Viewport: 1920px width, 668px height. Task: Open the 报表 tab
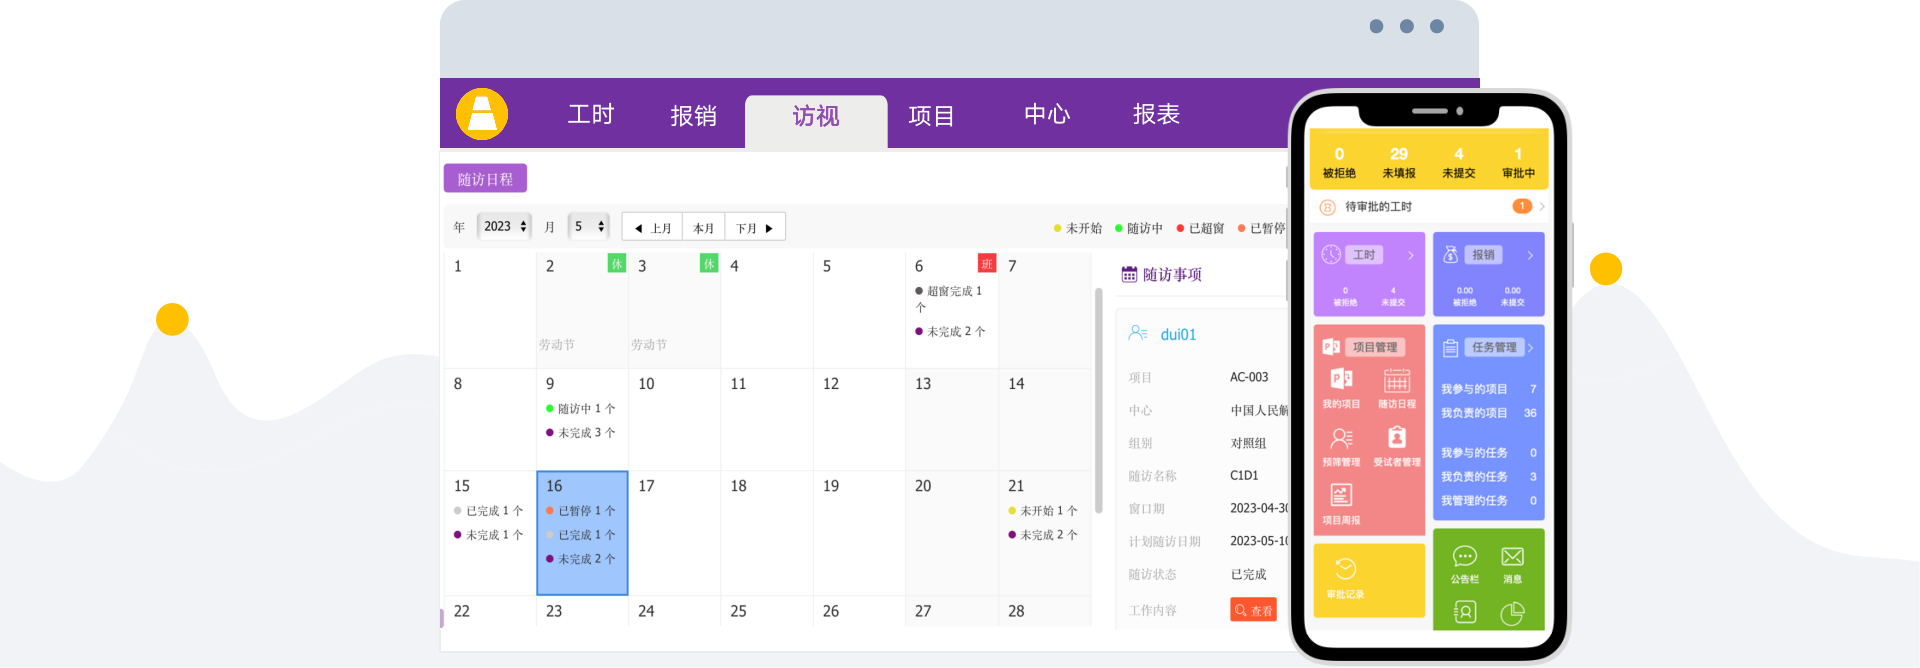coord(1157,114)
